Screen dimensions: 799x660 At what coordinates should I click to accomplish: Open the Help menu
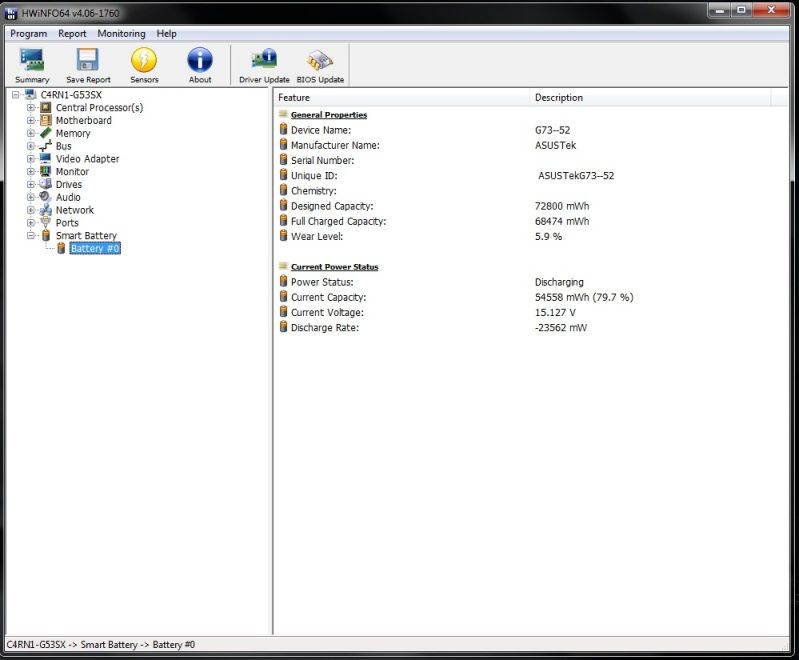point(166,34)
